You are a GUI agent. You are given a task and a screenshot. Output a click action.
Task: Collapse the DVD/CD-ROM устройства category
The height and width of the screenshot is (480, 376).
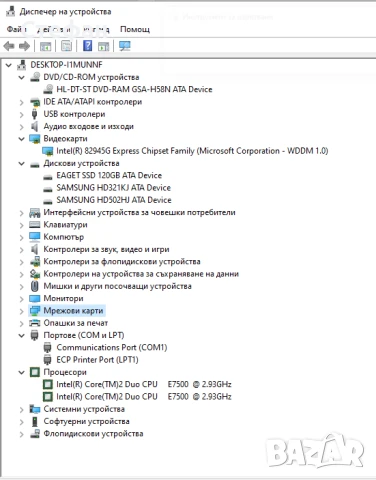point(22,77)
